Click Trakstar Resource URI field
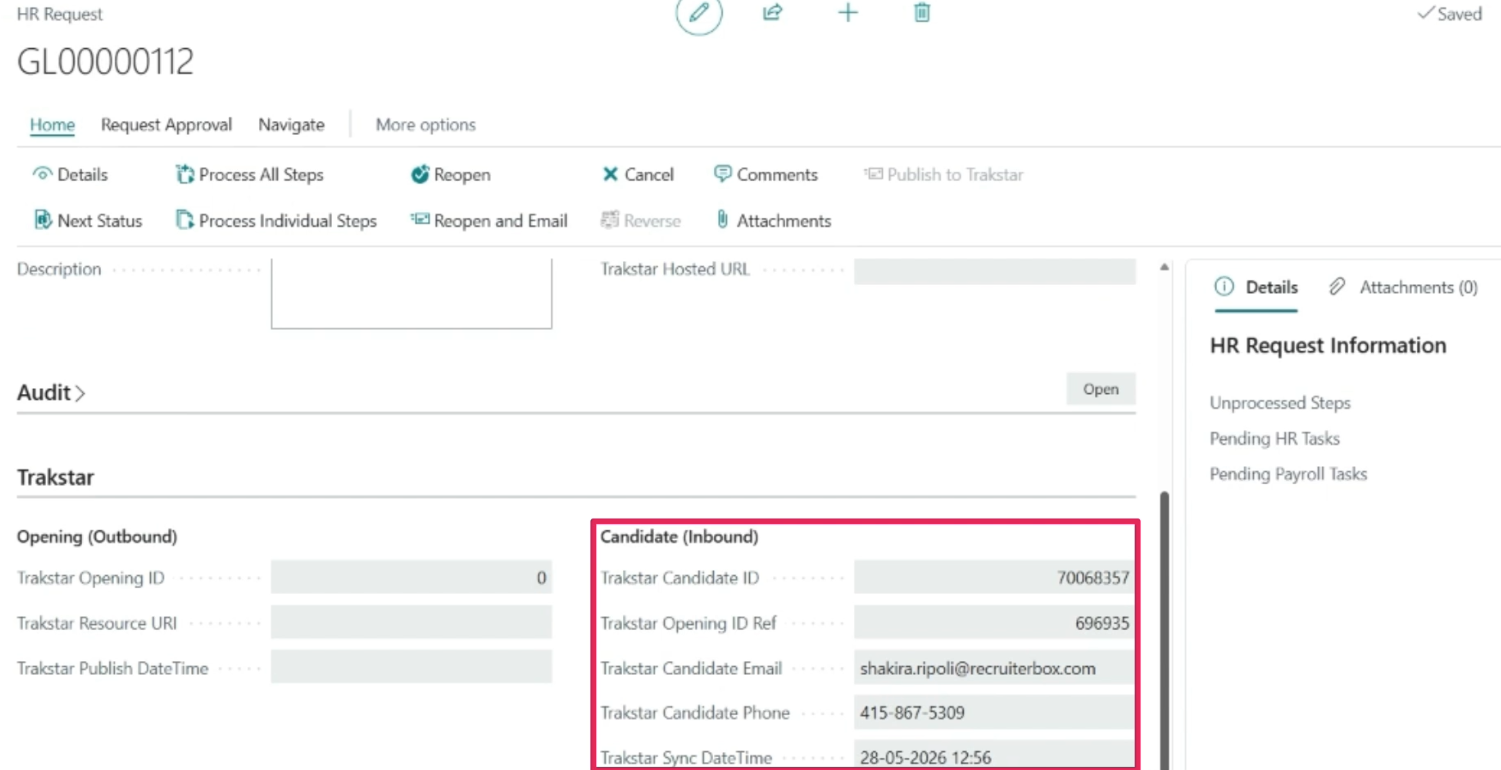This screenshot has width=1501, height=770. click(x=411, y=622)
